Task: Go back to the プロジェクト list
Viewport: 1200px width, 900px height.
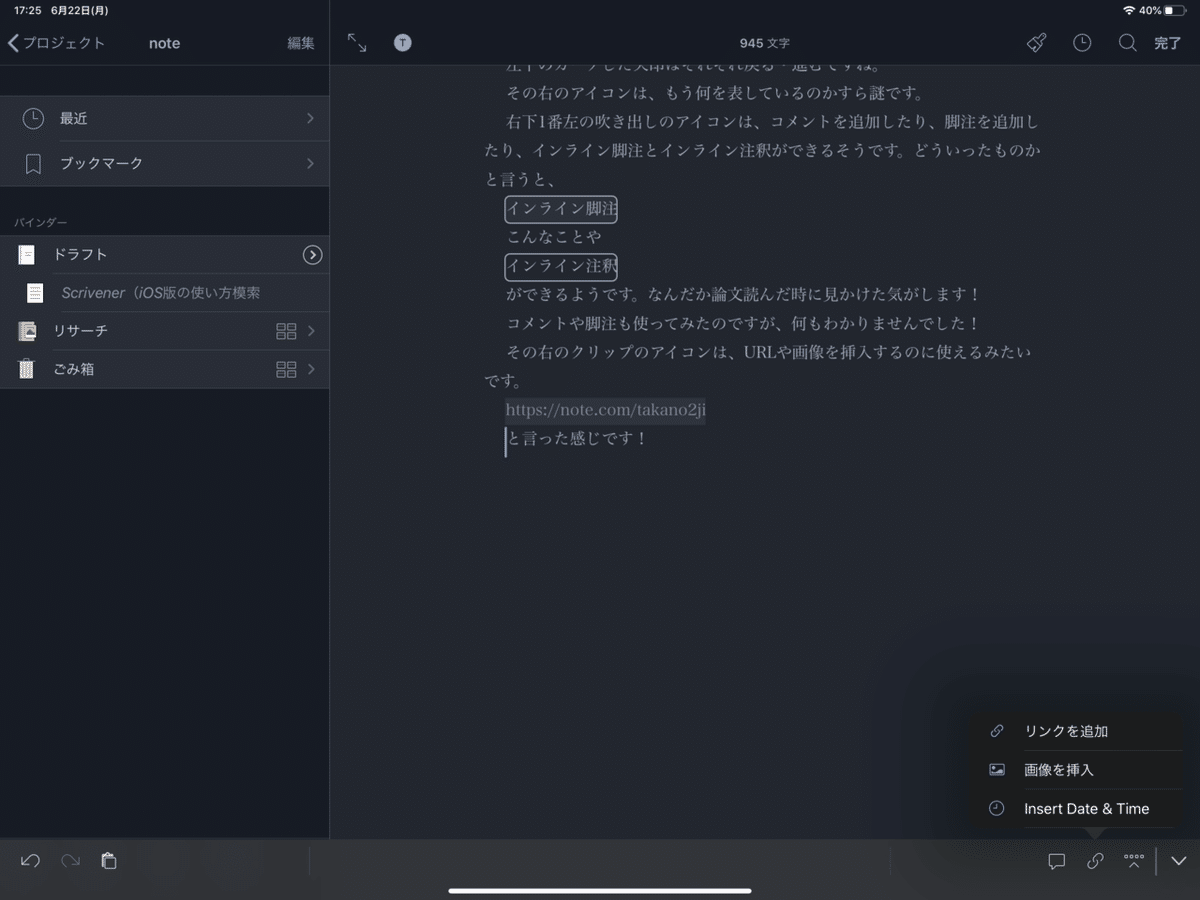Action: click(56, 43)
